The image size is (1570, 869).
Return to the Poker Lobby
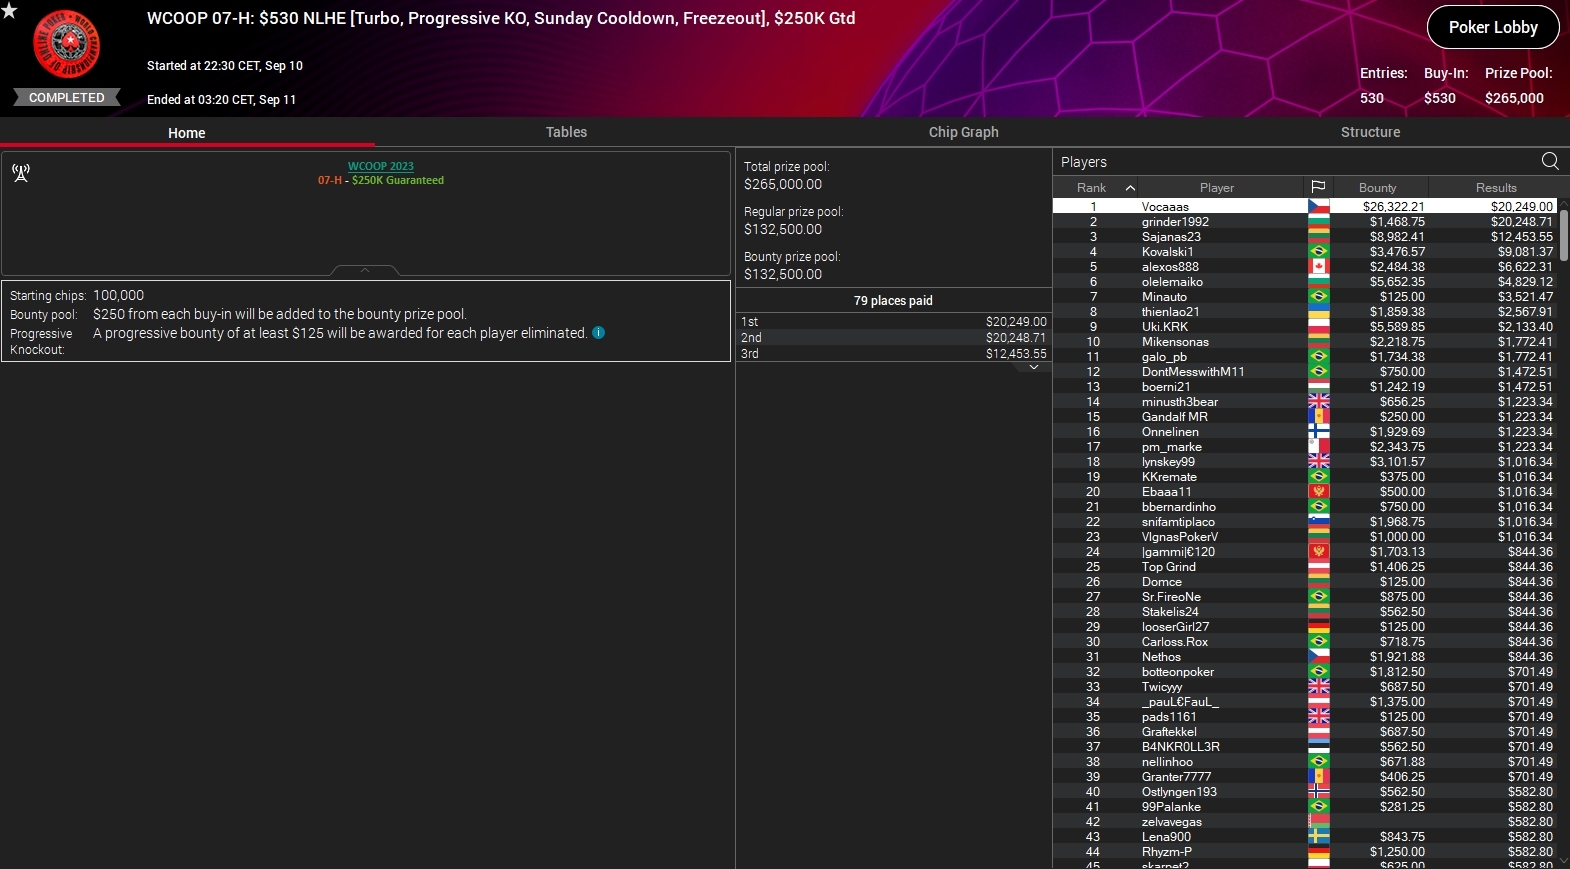(x=1493, y=27)
